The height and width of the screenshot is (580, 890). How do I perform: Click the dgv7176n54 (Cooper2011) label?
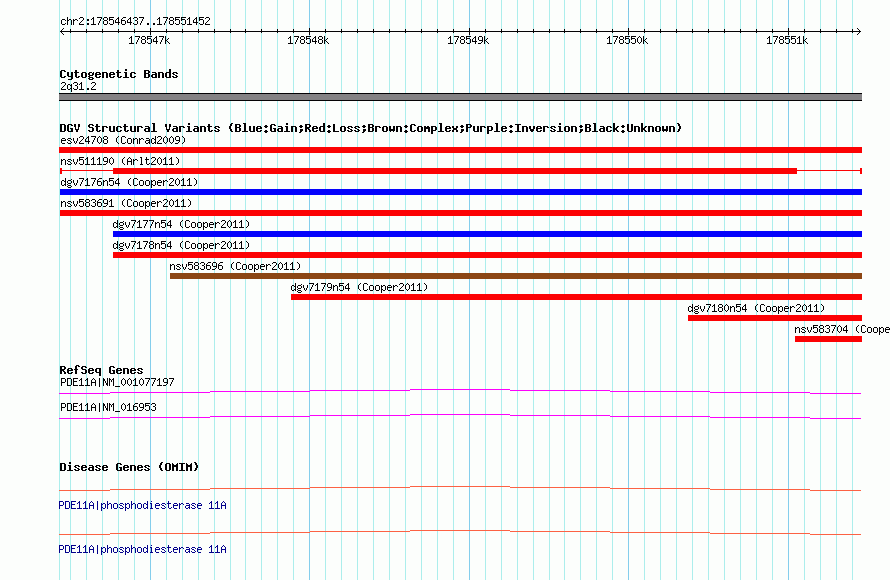[x=129, y=182]
